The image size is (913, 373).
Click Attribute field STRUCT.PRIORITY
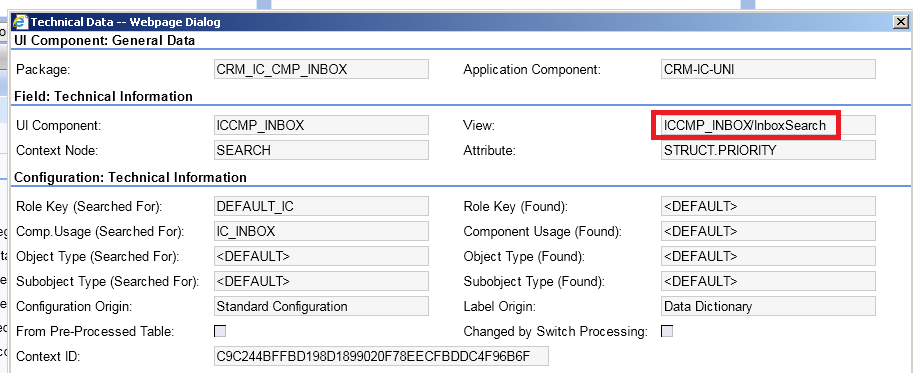pos(768,150)
